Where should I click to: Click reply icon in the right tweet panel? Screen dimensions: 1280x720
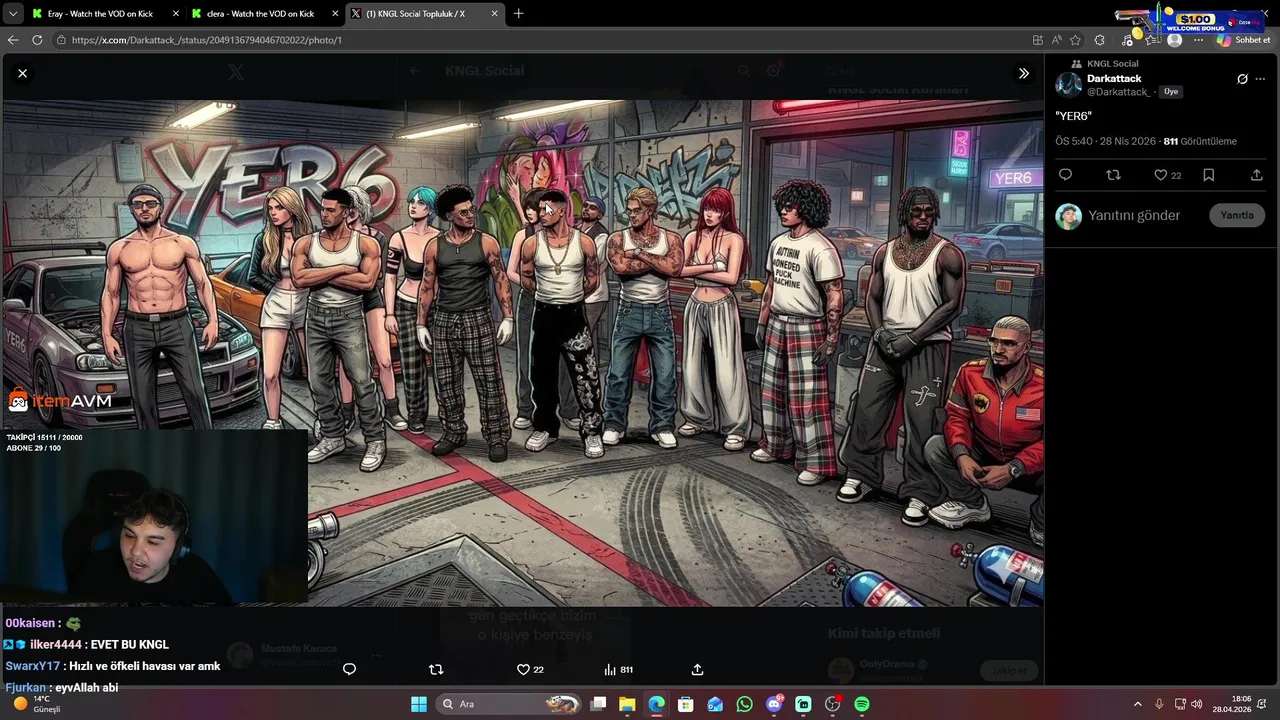tap(1065, 175)
